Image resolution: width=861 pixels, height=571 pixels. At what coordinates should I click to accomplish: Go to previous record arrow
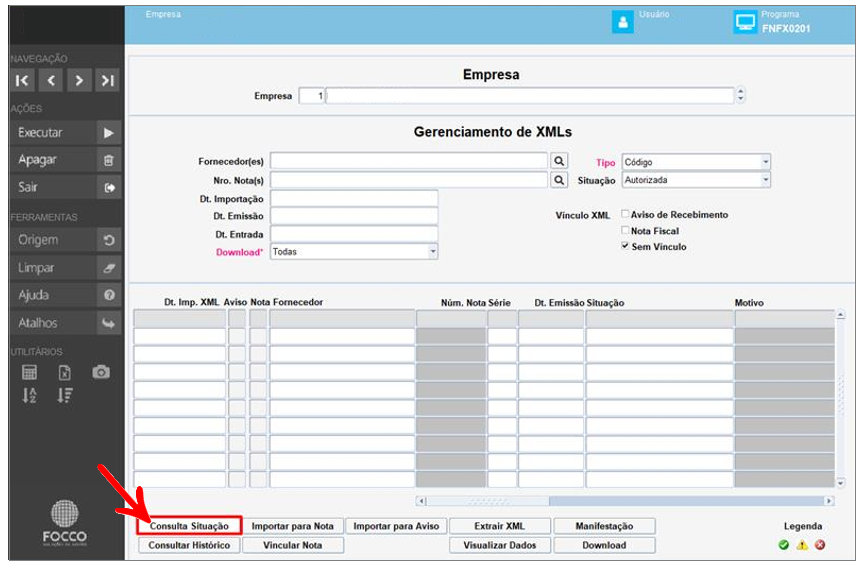tap(51, 81)
